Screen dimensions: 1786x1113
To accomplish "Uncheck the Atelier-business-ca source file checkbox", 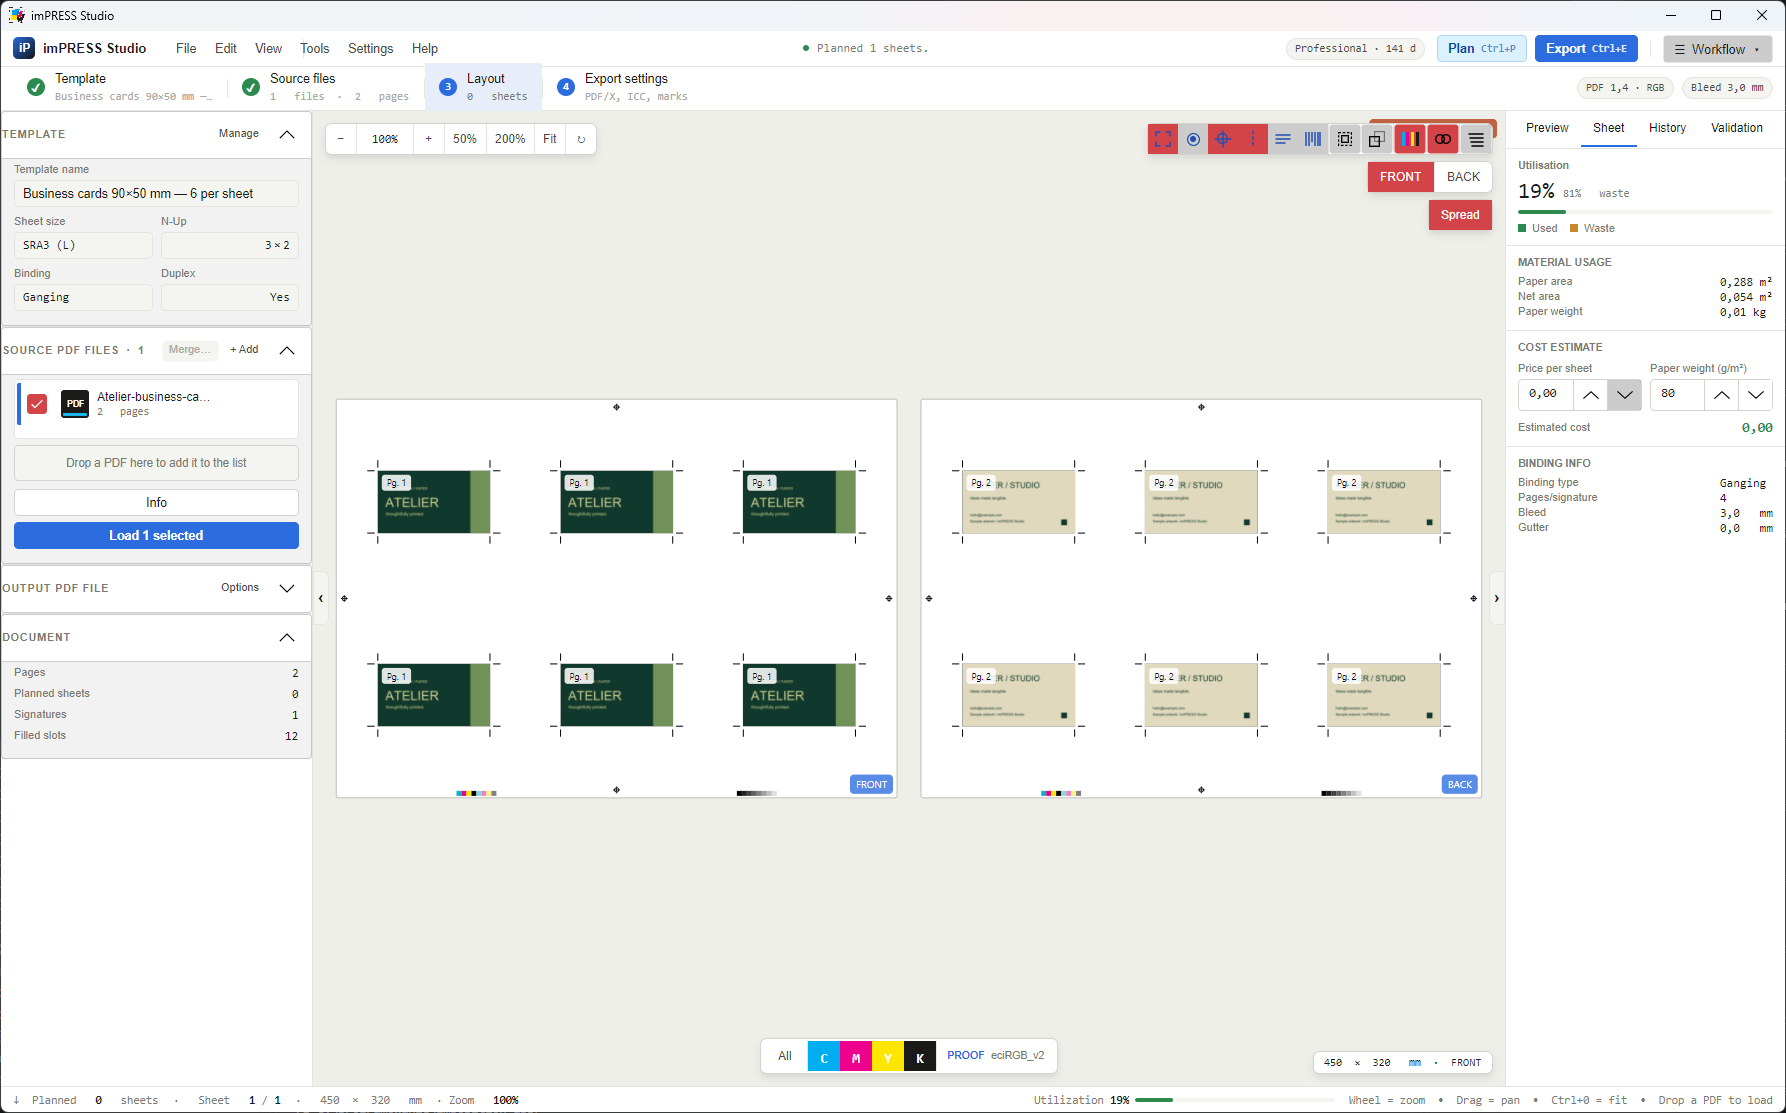I will pyautogui.click(x=37, y=404).
